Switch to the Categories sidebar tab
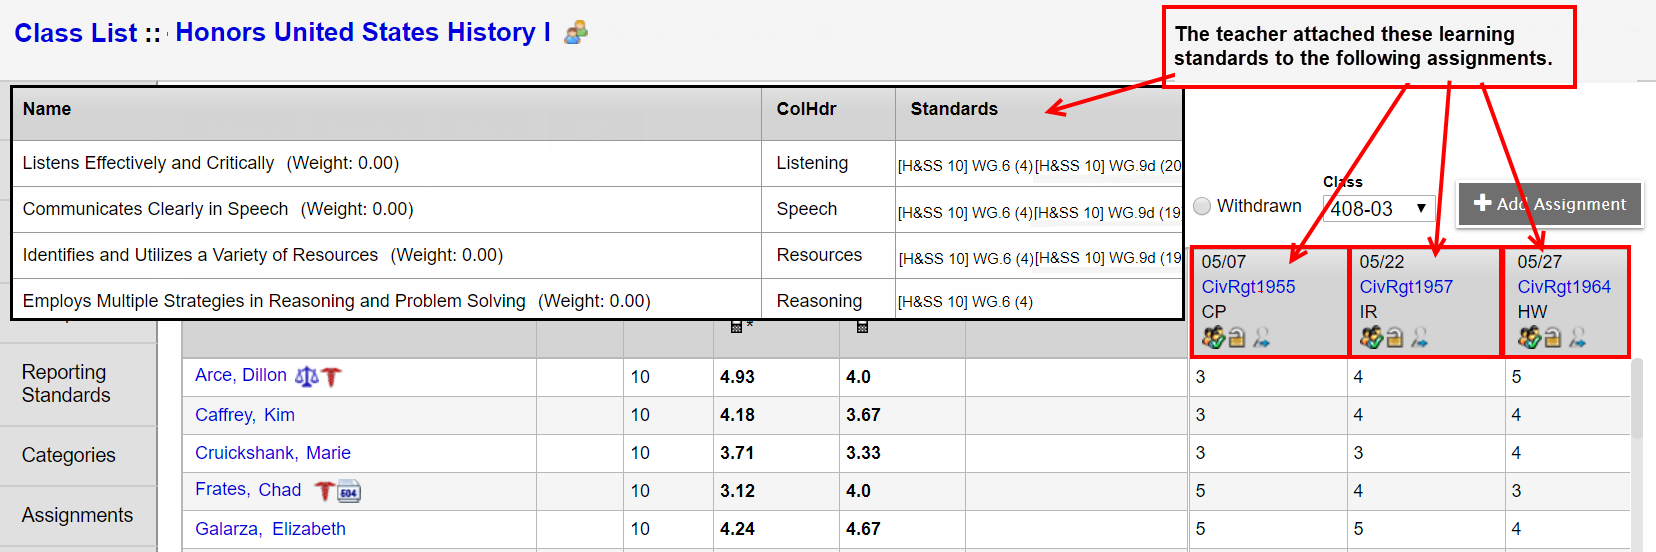 pyautogui.click(x=69, y=455)
